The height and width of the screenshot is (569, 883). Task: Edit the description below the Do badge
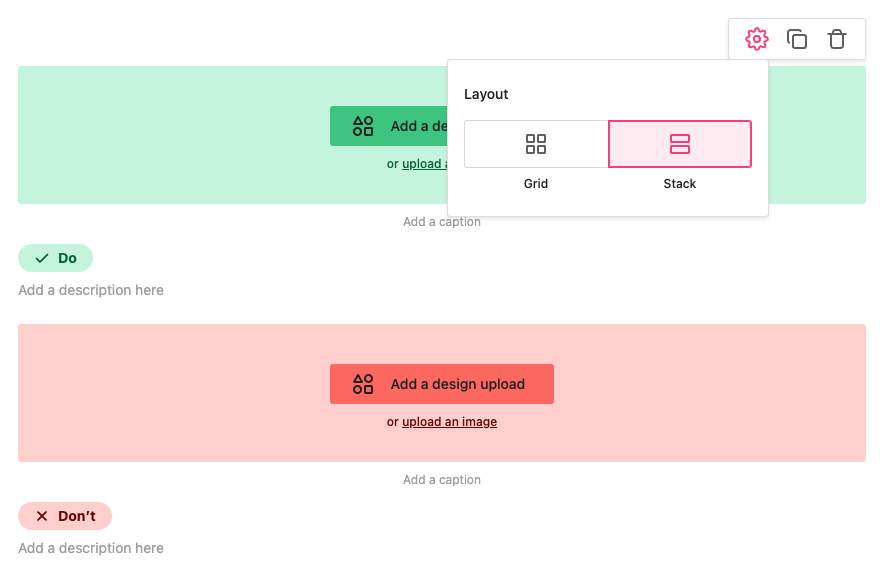pyautogui.click(x=91, y=290)
